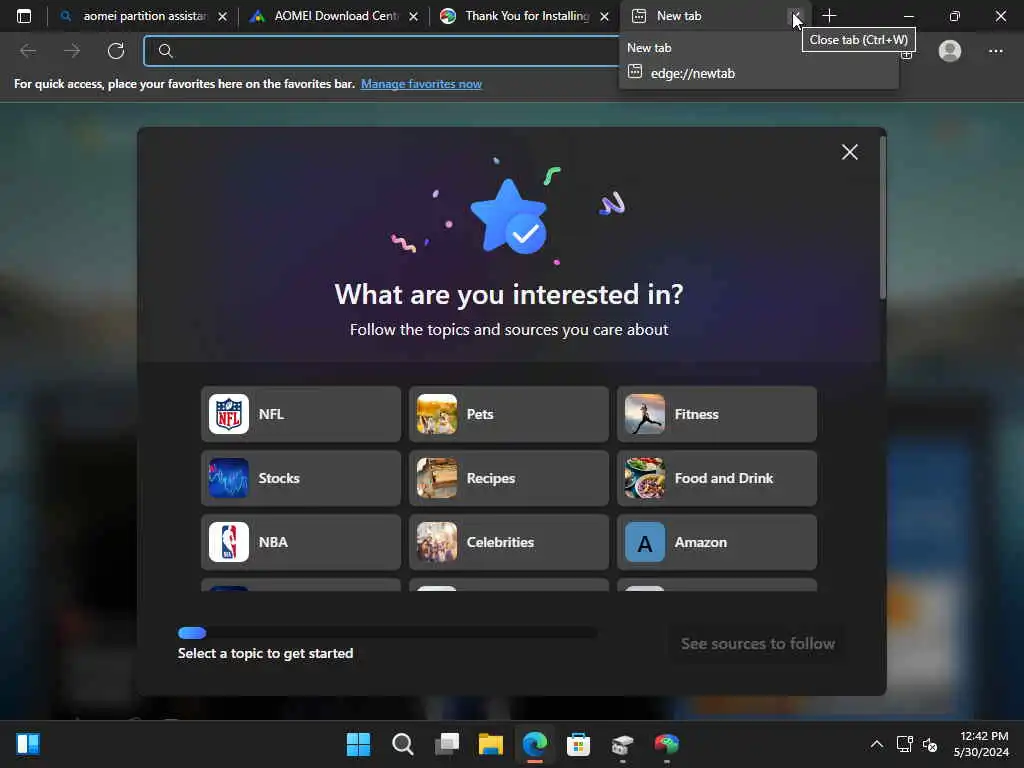1024x768 pixels.
Task: Go back to previous page
Action: click(28, 51)
